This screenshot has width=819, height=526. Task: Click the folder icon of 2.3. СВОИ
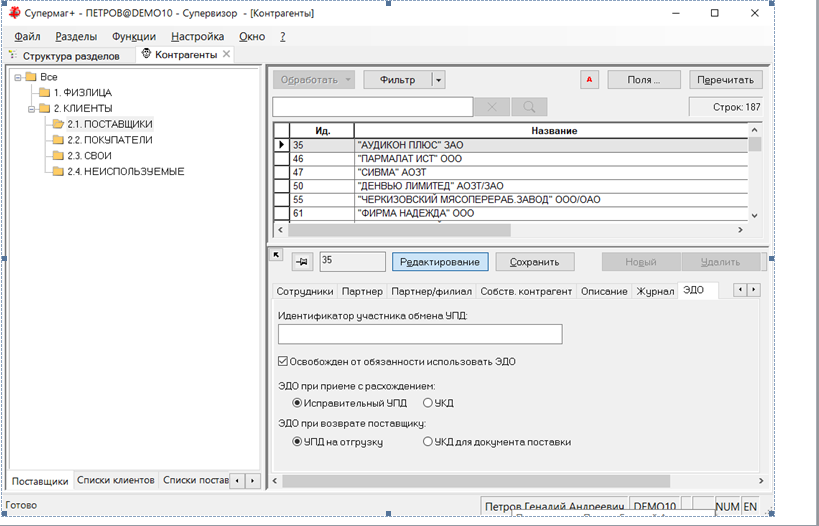[58, 156]
